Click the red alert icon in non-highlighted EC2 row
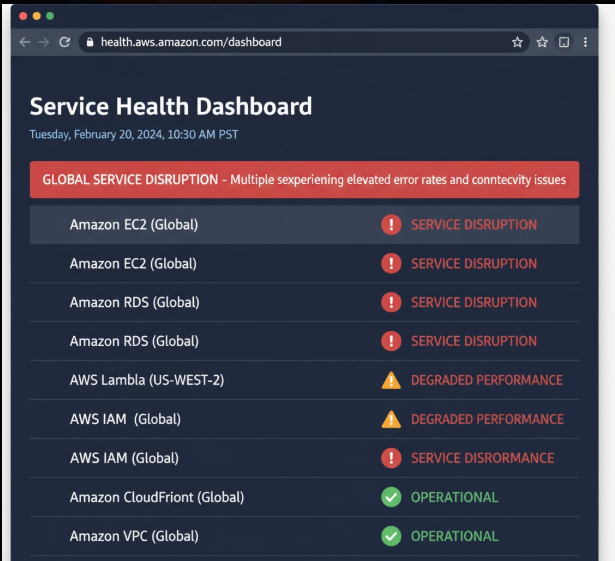This screenshot has height=561, width=615. pyautogui.click(x=391, y=263)
